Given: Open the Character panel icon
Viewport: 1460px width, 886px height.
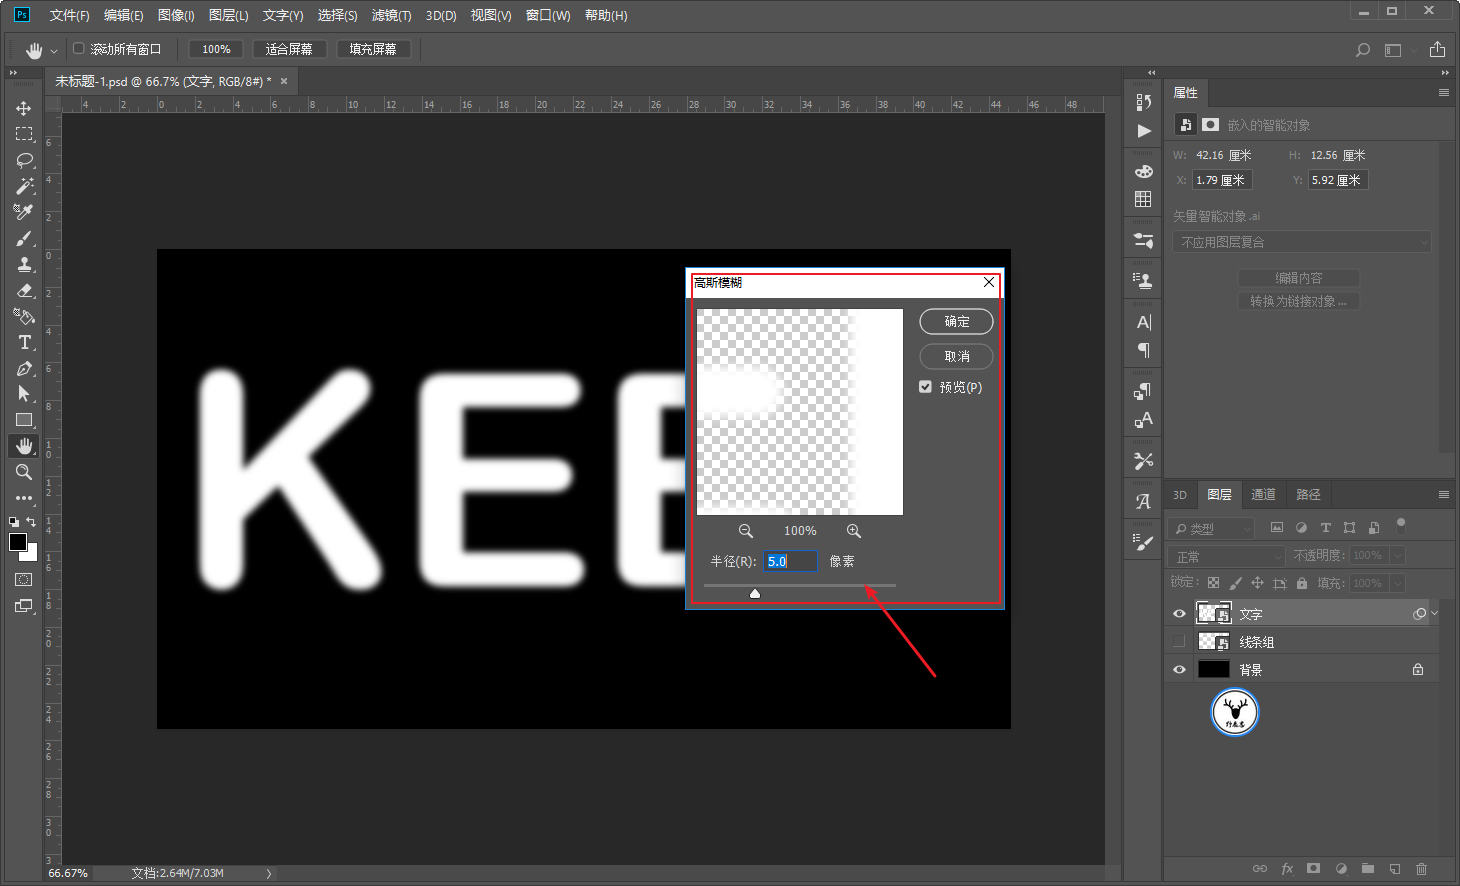Looking at the screenshot, I should click(x=1144, y=322).
